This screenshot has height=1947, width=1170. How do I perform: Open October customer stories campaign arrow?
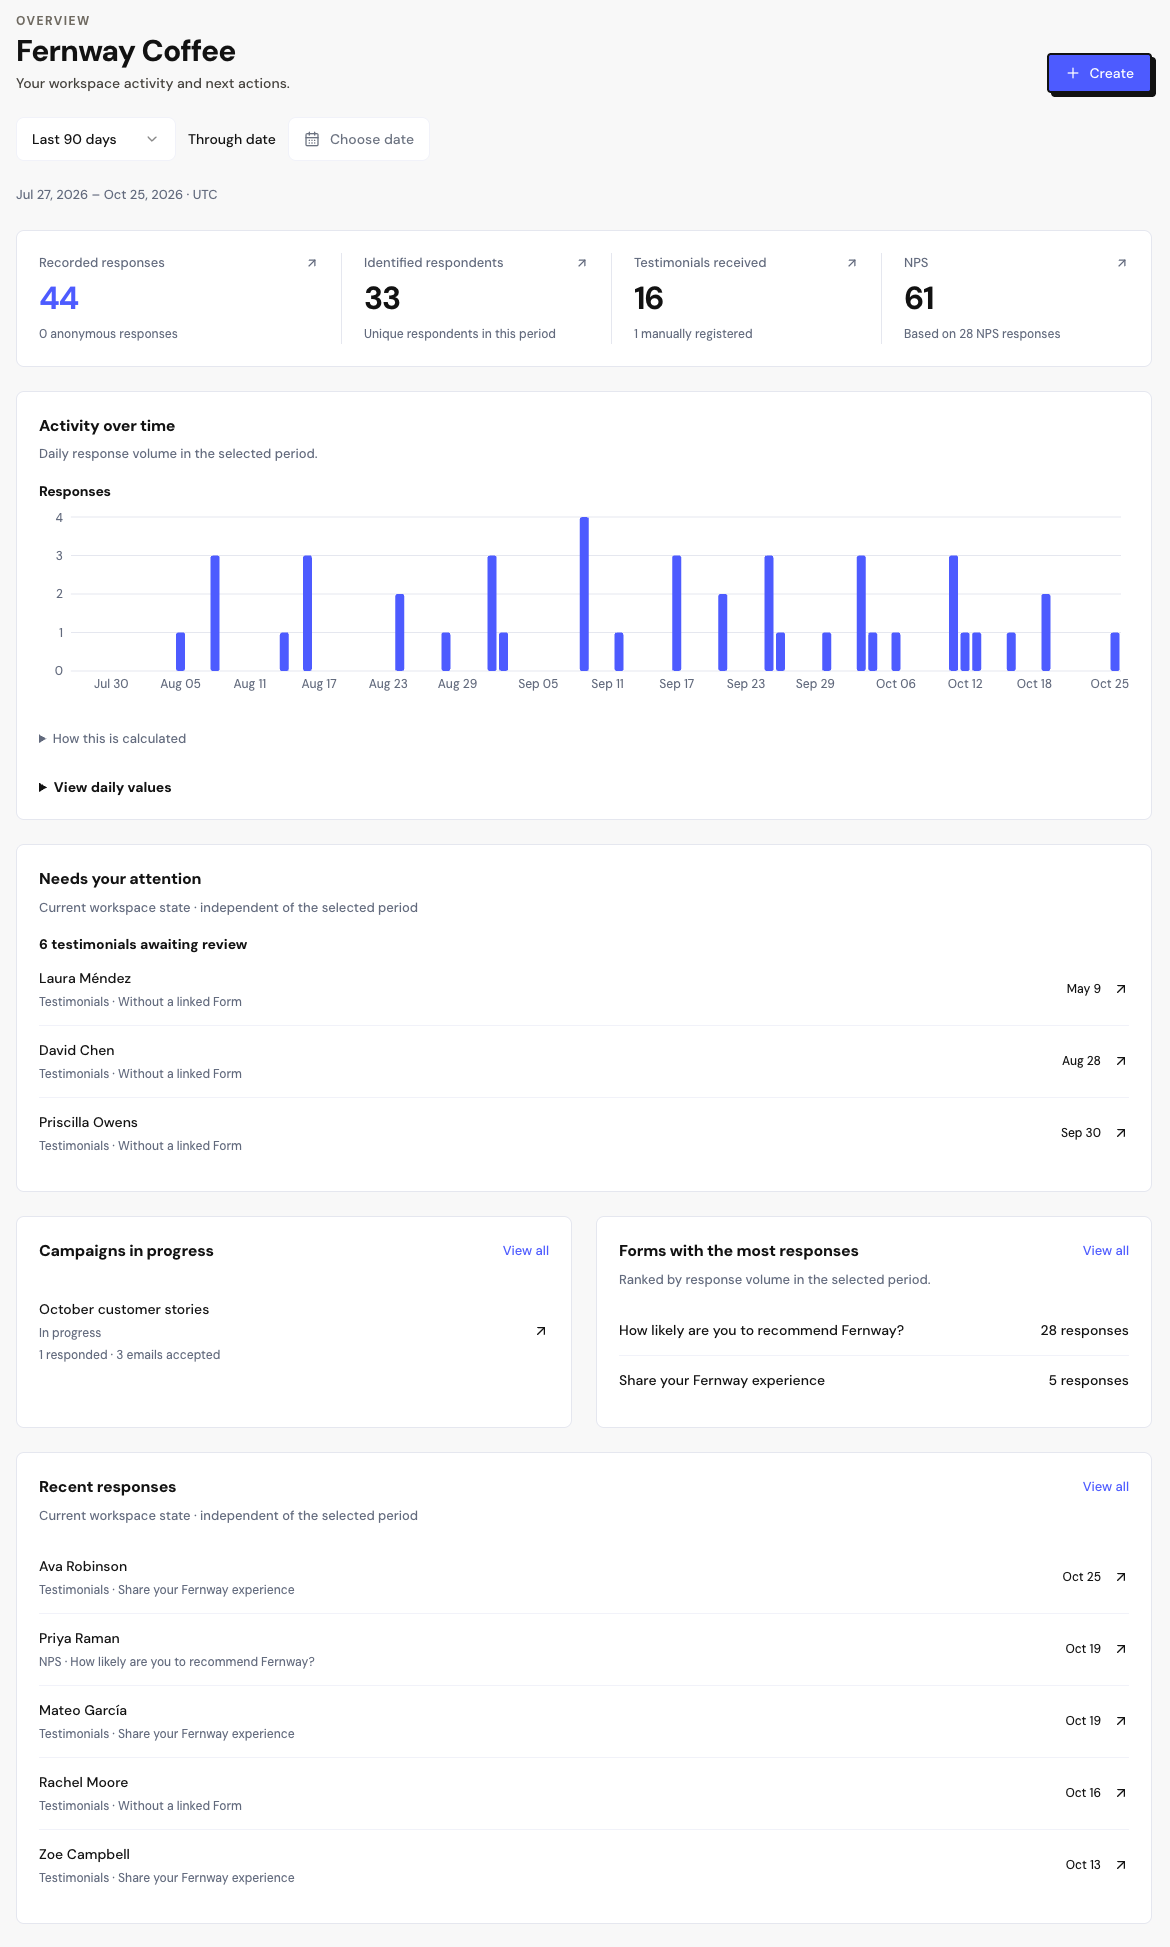click(x=541, y=1331)
